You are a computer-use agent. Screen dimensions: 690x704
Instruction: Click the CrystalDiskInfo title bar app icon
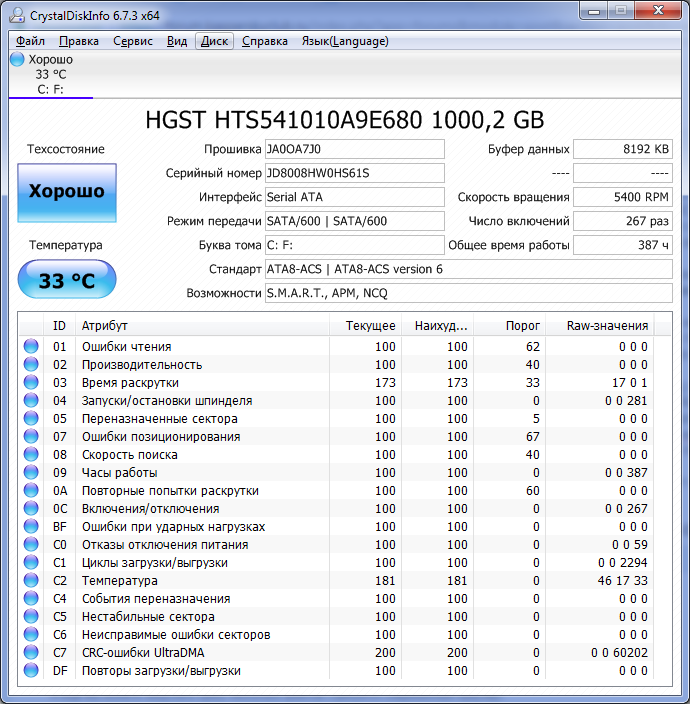[17, 16]
